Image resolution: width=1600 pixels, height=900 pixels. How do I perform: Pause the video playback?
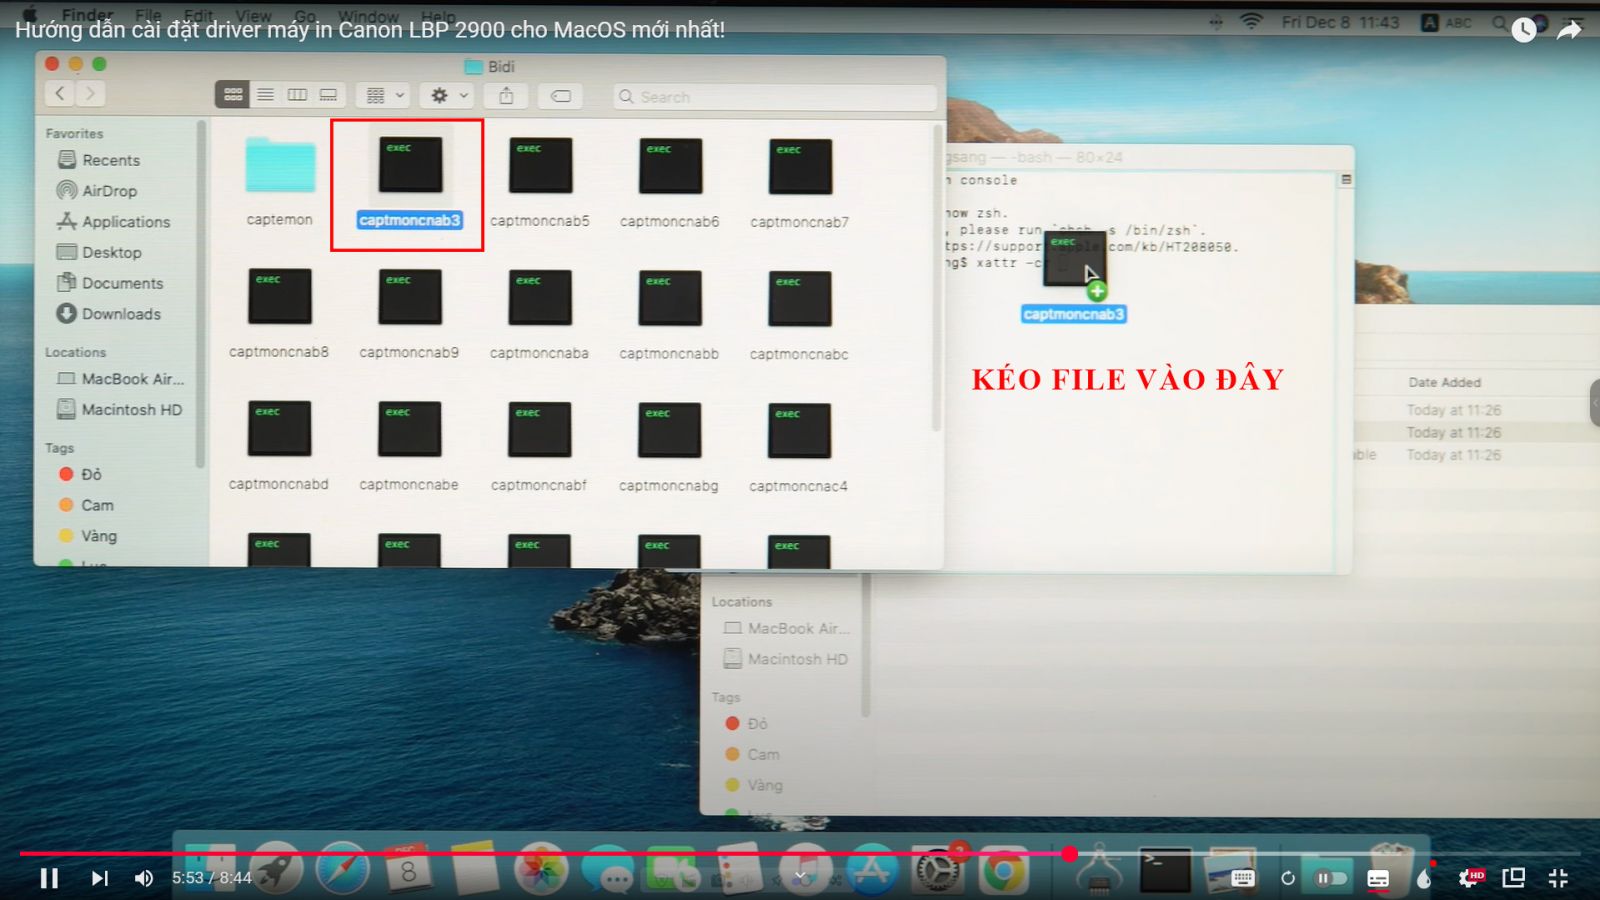pyautogui.click(x=49, y=878)
